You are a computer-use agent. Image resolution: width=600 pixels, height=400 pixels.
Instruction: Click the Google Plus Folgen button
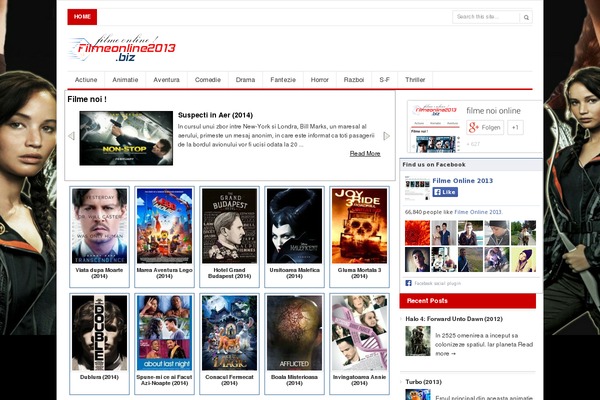tap(485, 127)
